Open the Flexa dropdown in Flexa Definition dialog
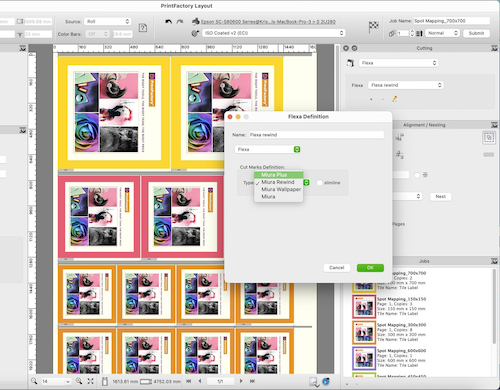Viewport: 500px width, 390px height. tap(268, 149)
